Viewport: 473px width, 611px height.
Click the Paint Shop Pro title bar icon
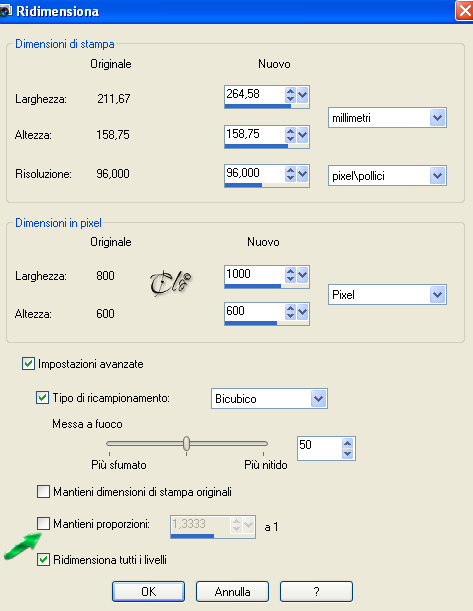pyautogui.click(x=5, y=11)
